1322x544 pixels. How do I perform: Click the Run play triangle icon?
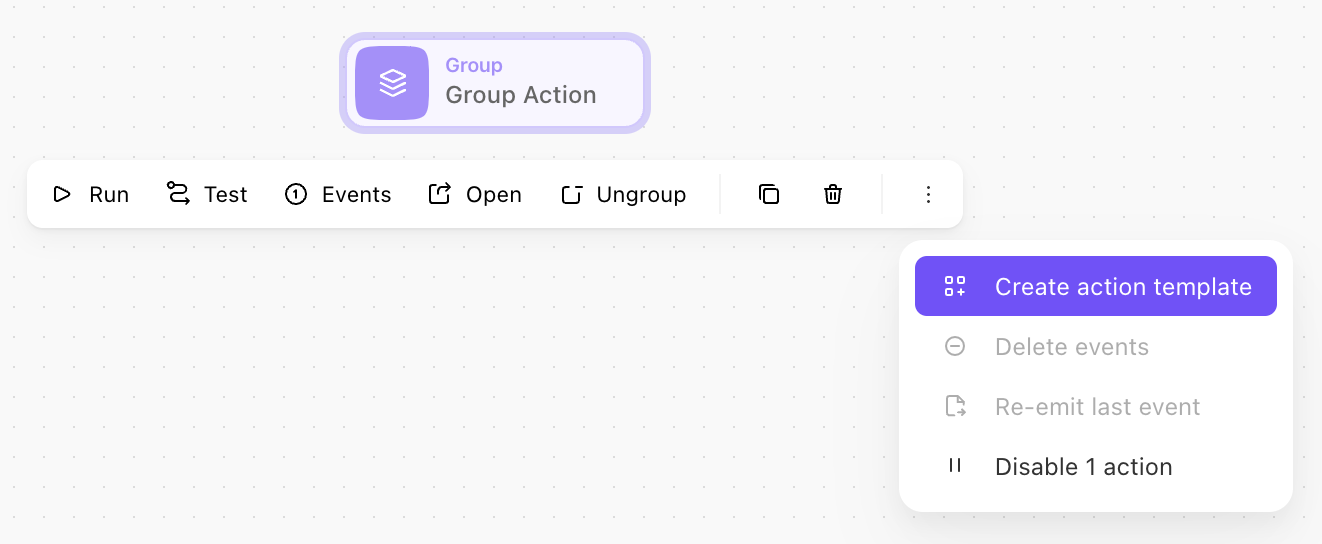pyautogui.click(x=62, y=194)
